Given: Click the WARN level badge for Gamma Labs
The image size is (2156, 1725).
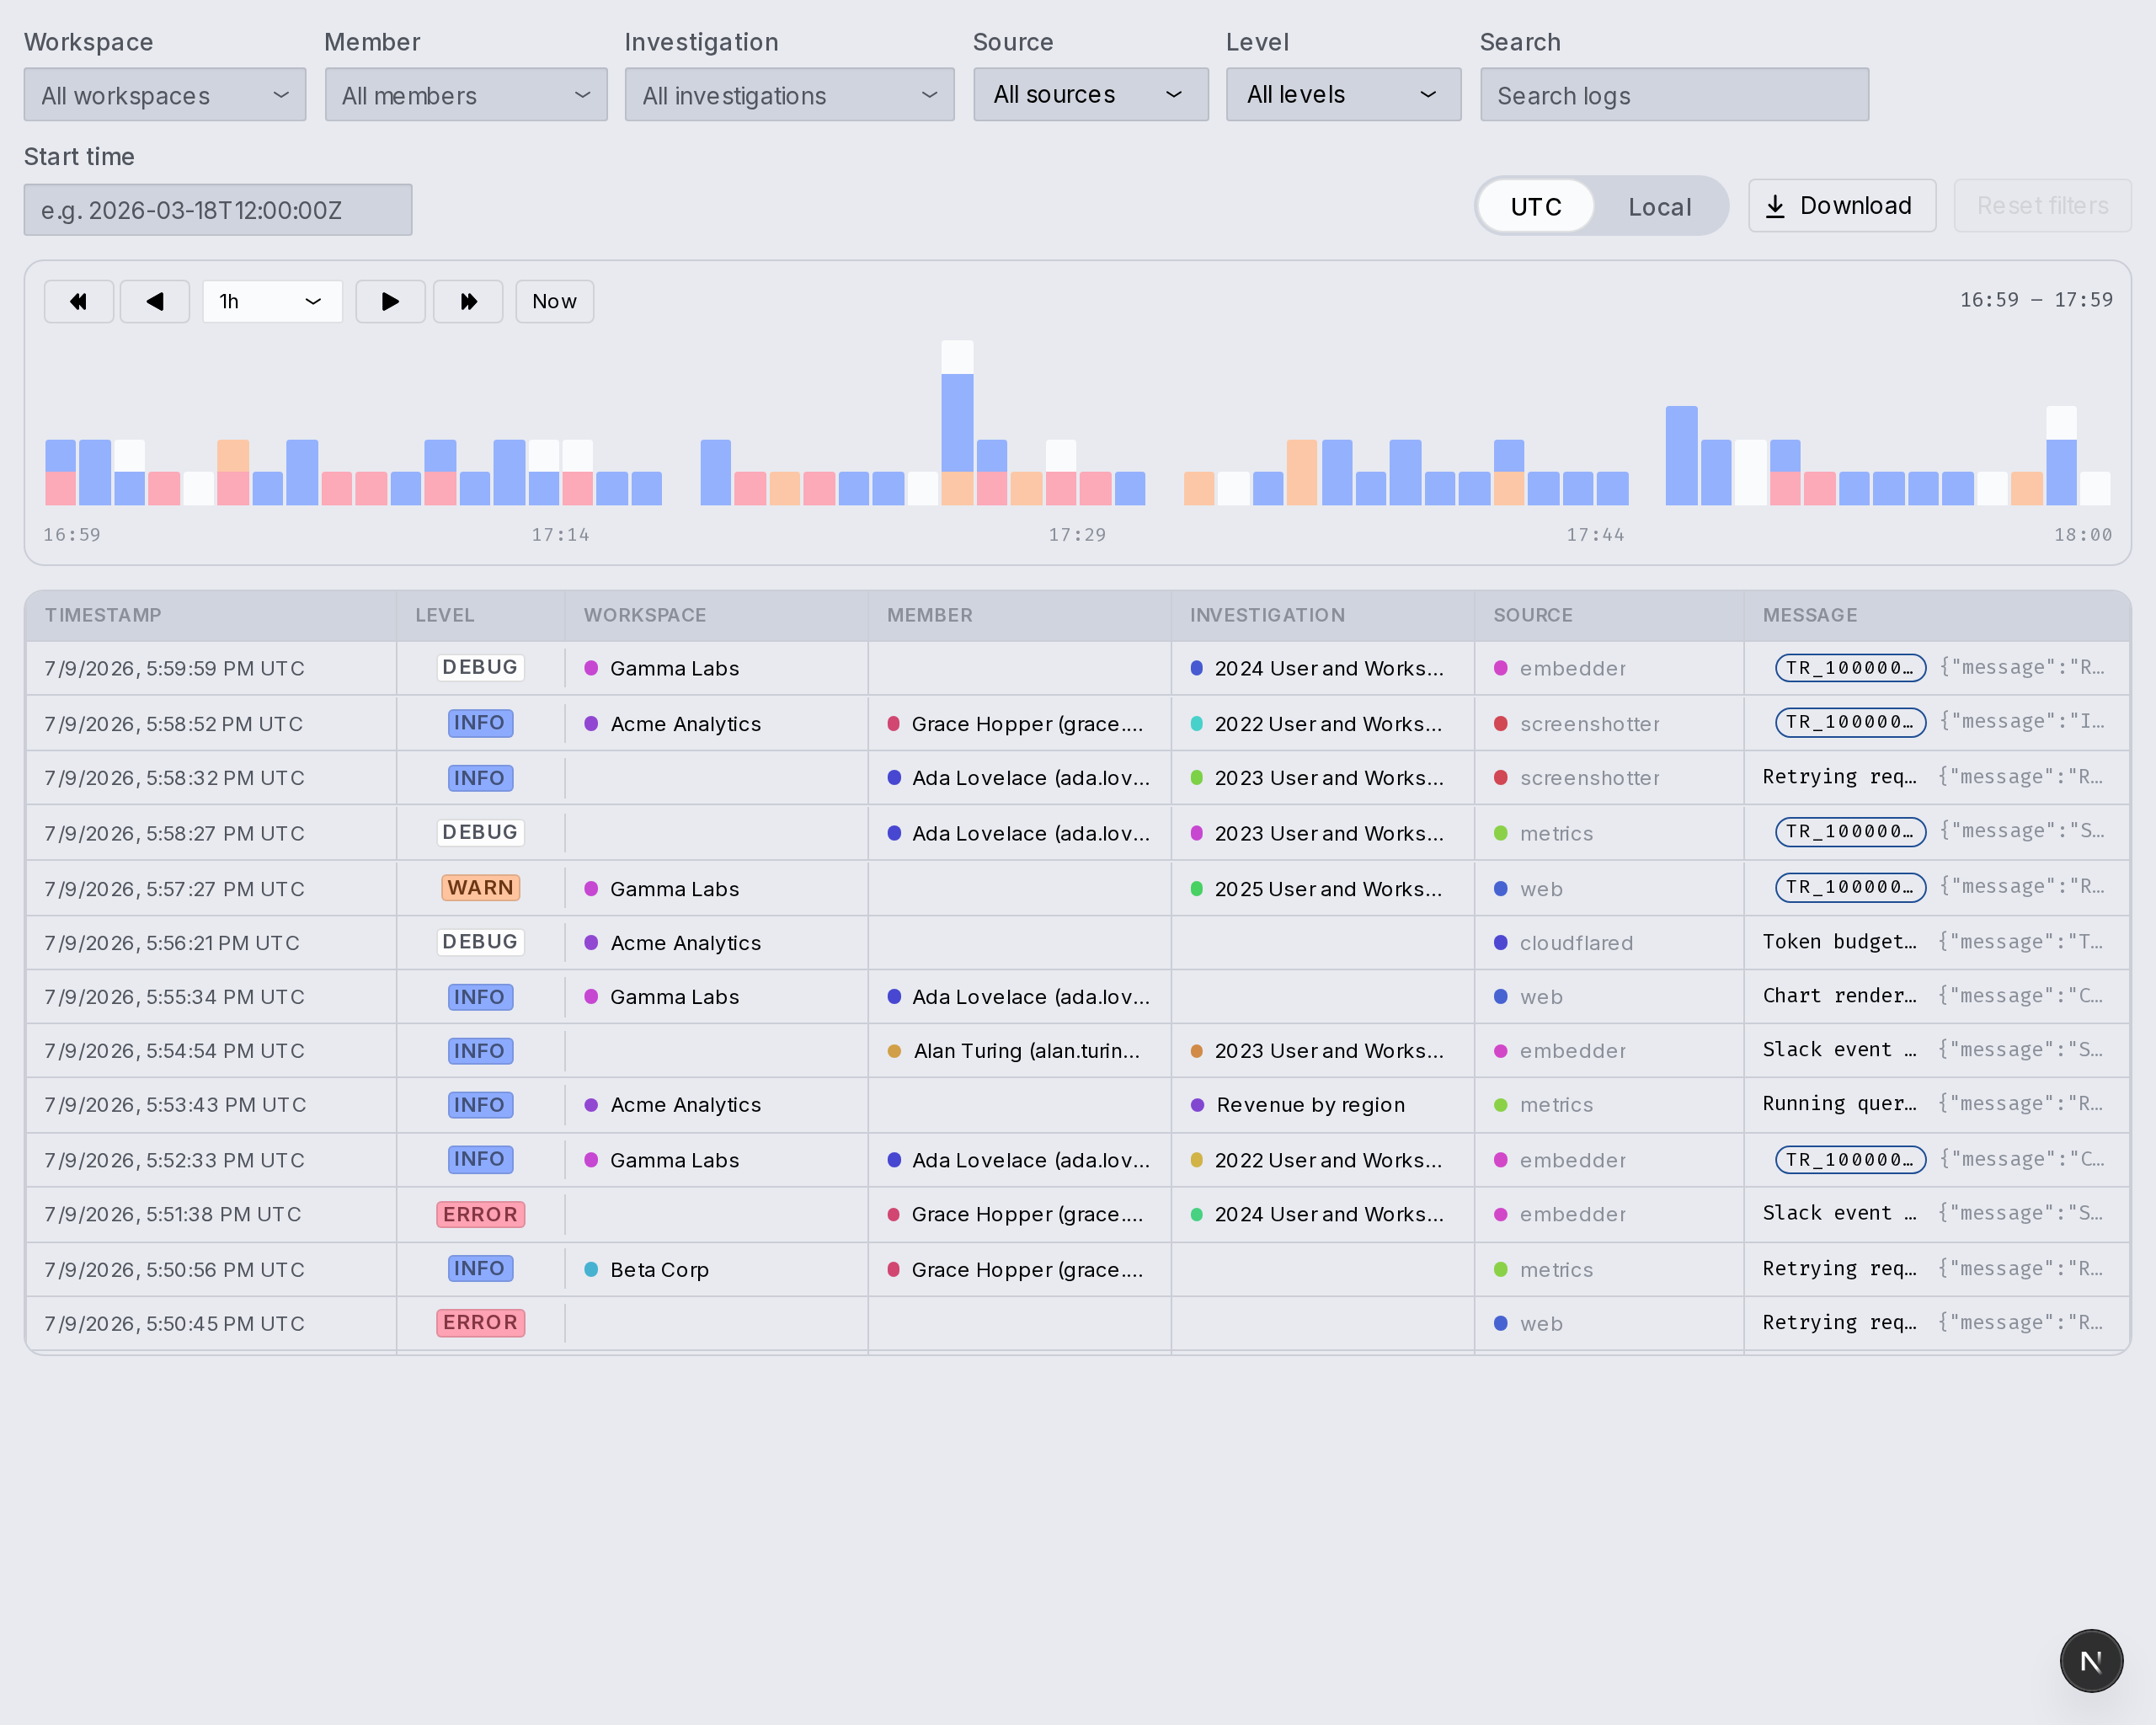Looking at the screenshot, I should pyautogui.click(x=480, y=888).
